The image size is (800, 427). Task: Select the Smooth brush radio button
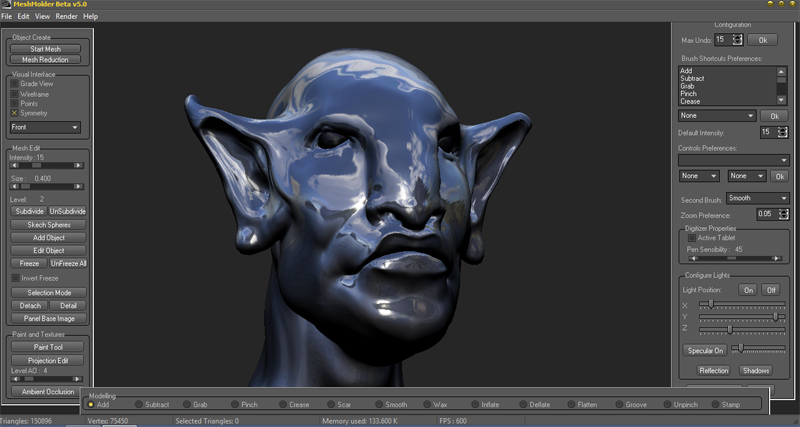pos(378,404)
